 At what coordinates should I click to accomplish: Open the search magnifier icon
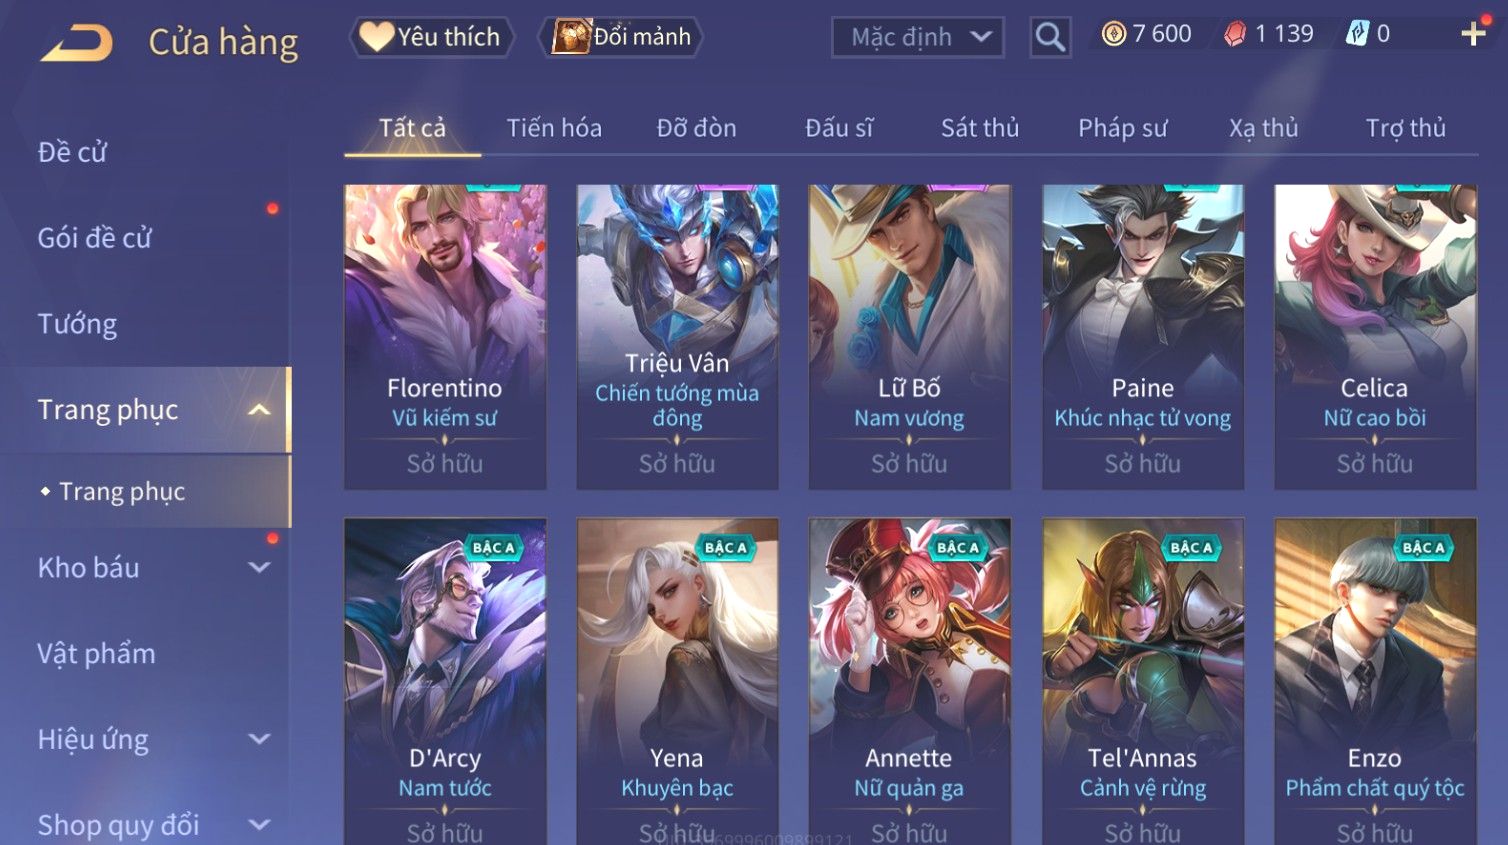[x=1050, y=37]
